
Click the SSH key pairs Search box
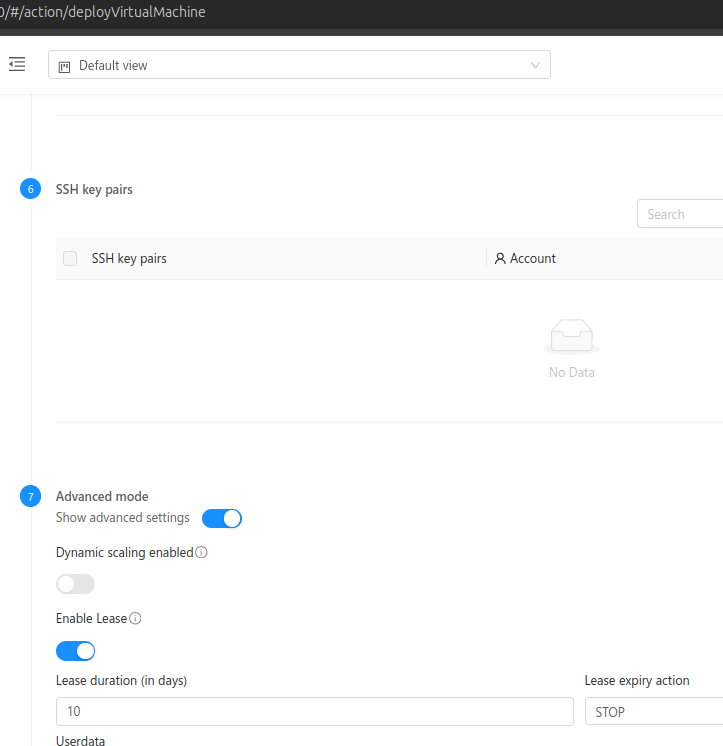tap(680, 214)
